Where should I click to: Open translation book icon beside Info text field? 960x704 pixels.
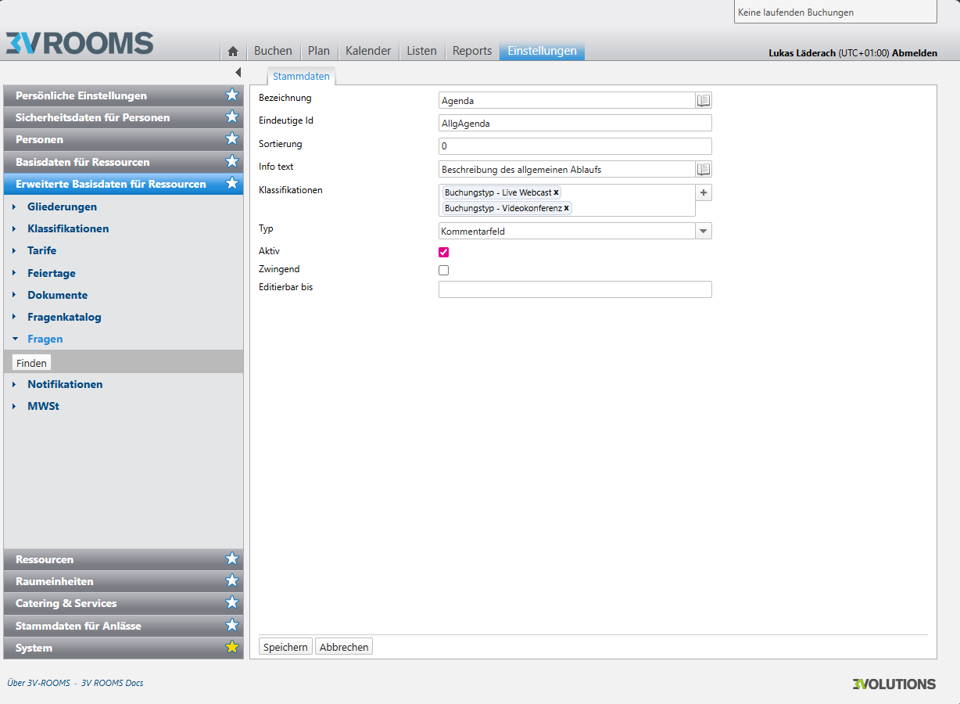pyautogui.click(x=703, y=169)
